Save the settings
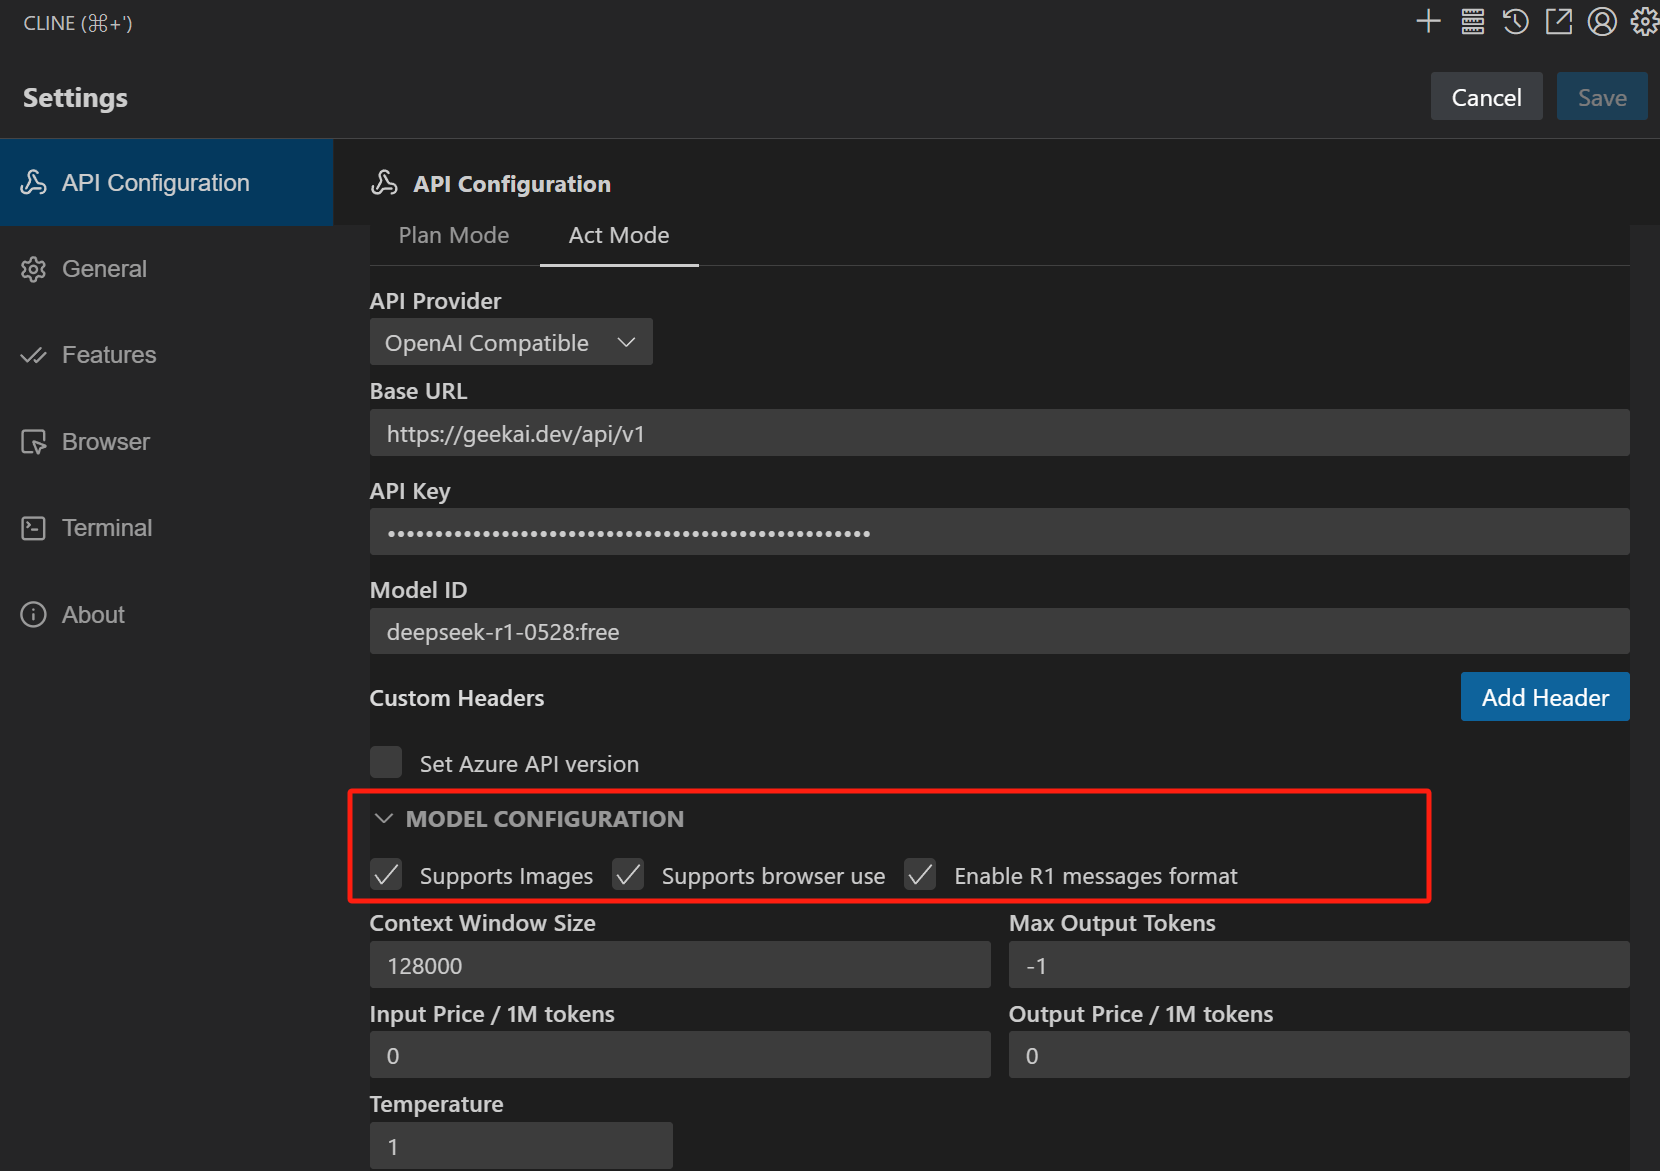The image size is (1660, 1171). point(1602,97)
